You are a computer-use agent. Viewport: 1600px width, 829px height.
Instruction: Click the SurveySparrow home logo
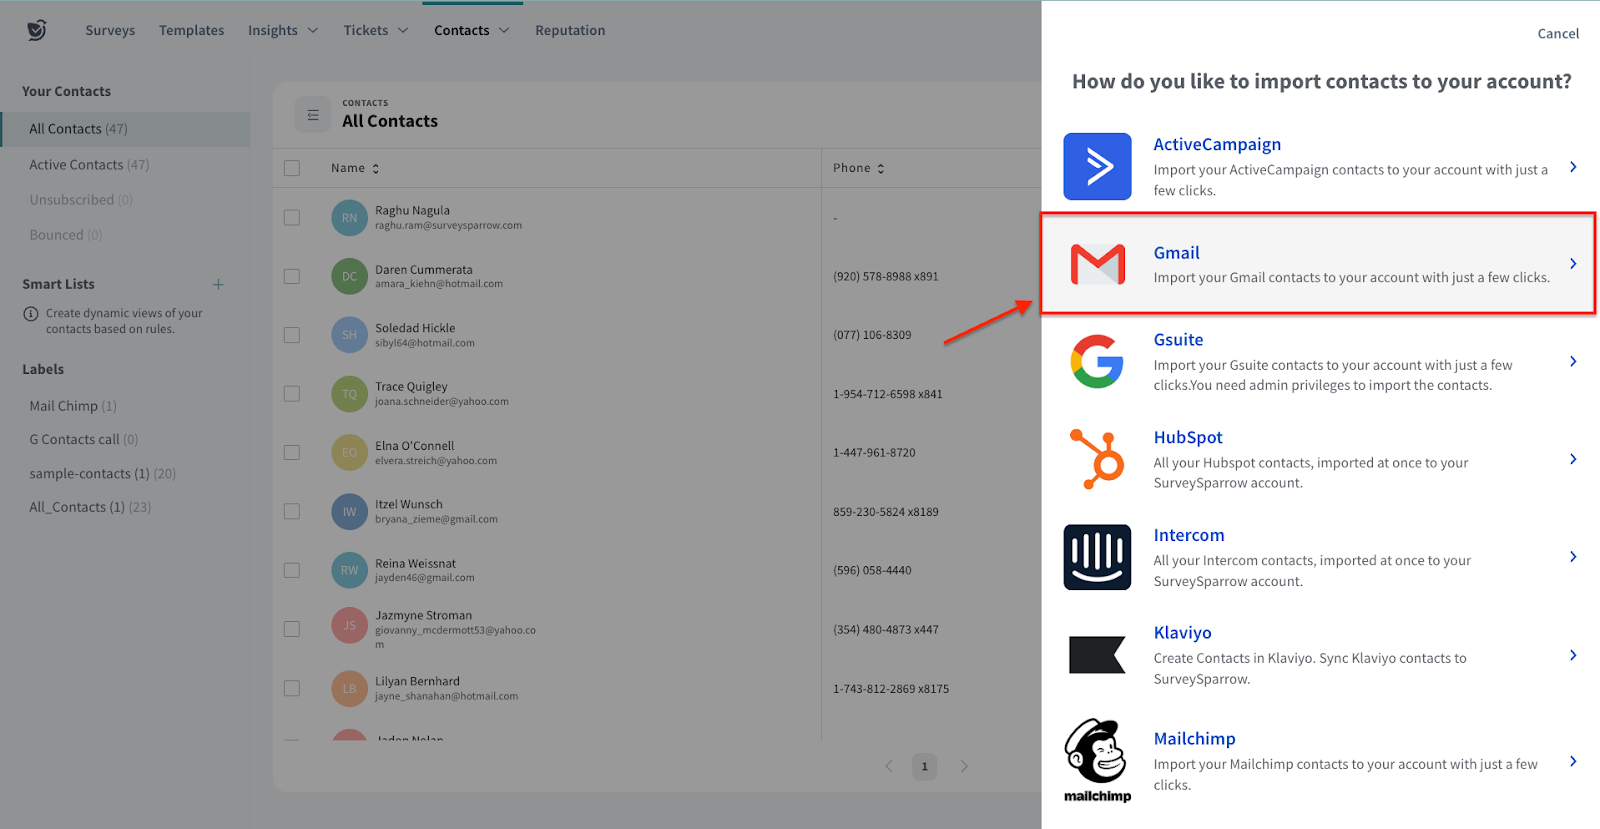[37, 30]
